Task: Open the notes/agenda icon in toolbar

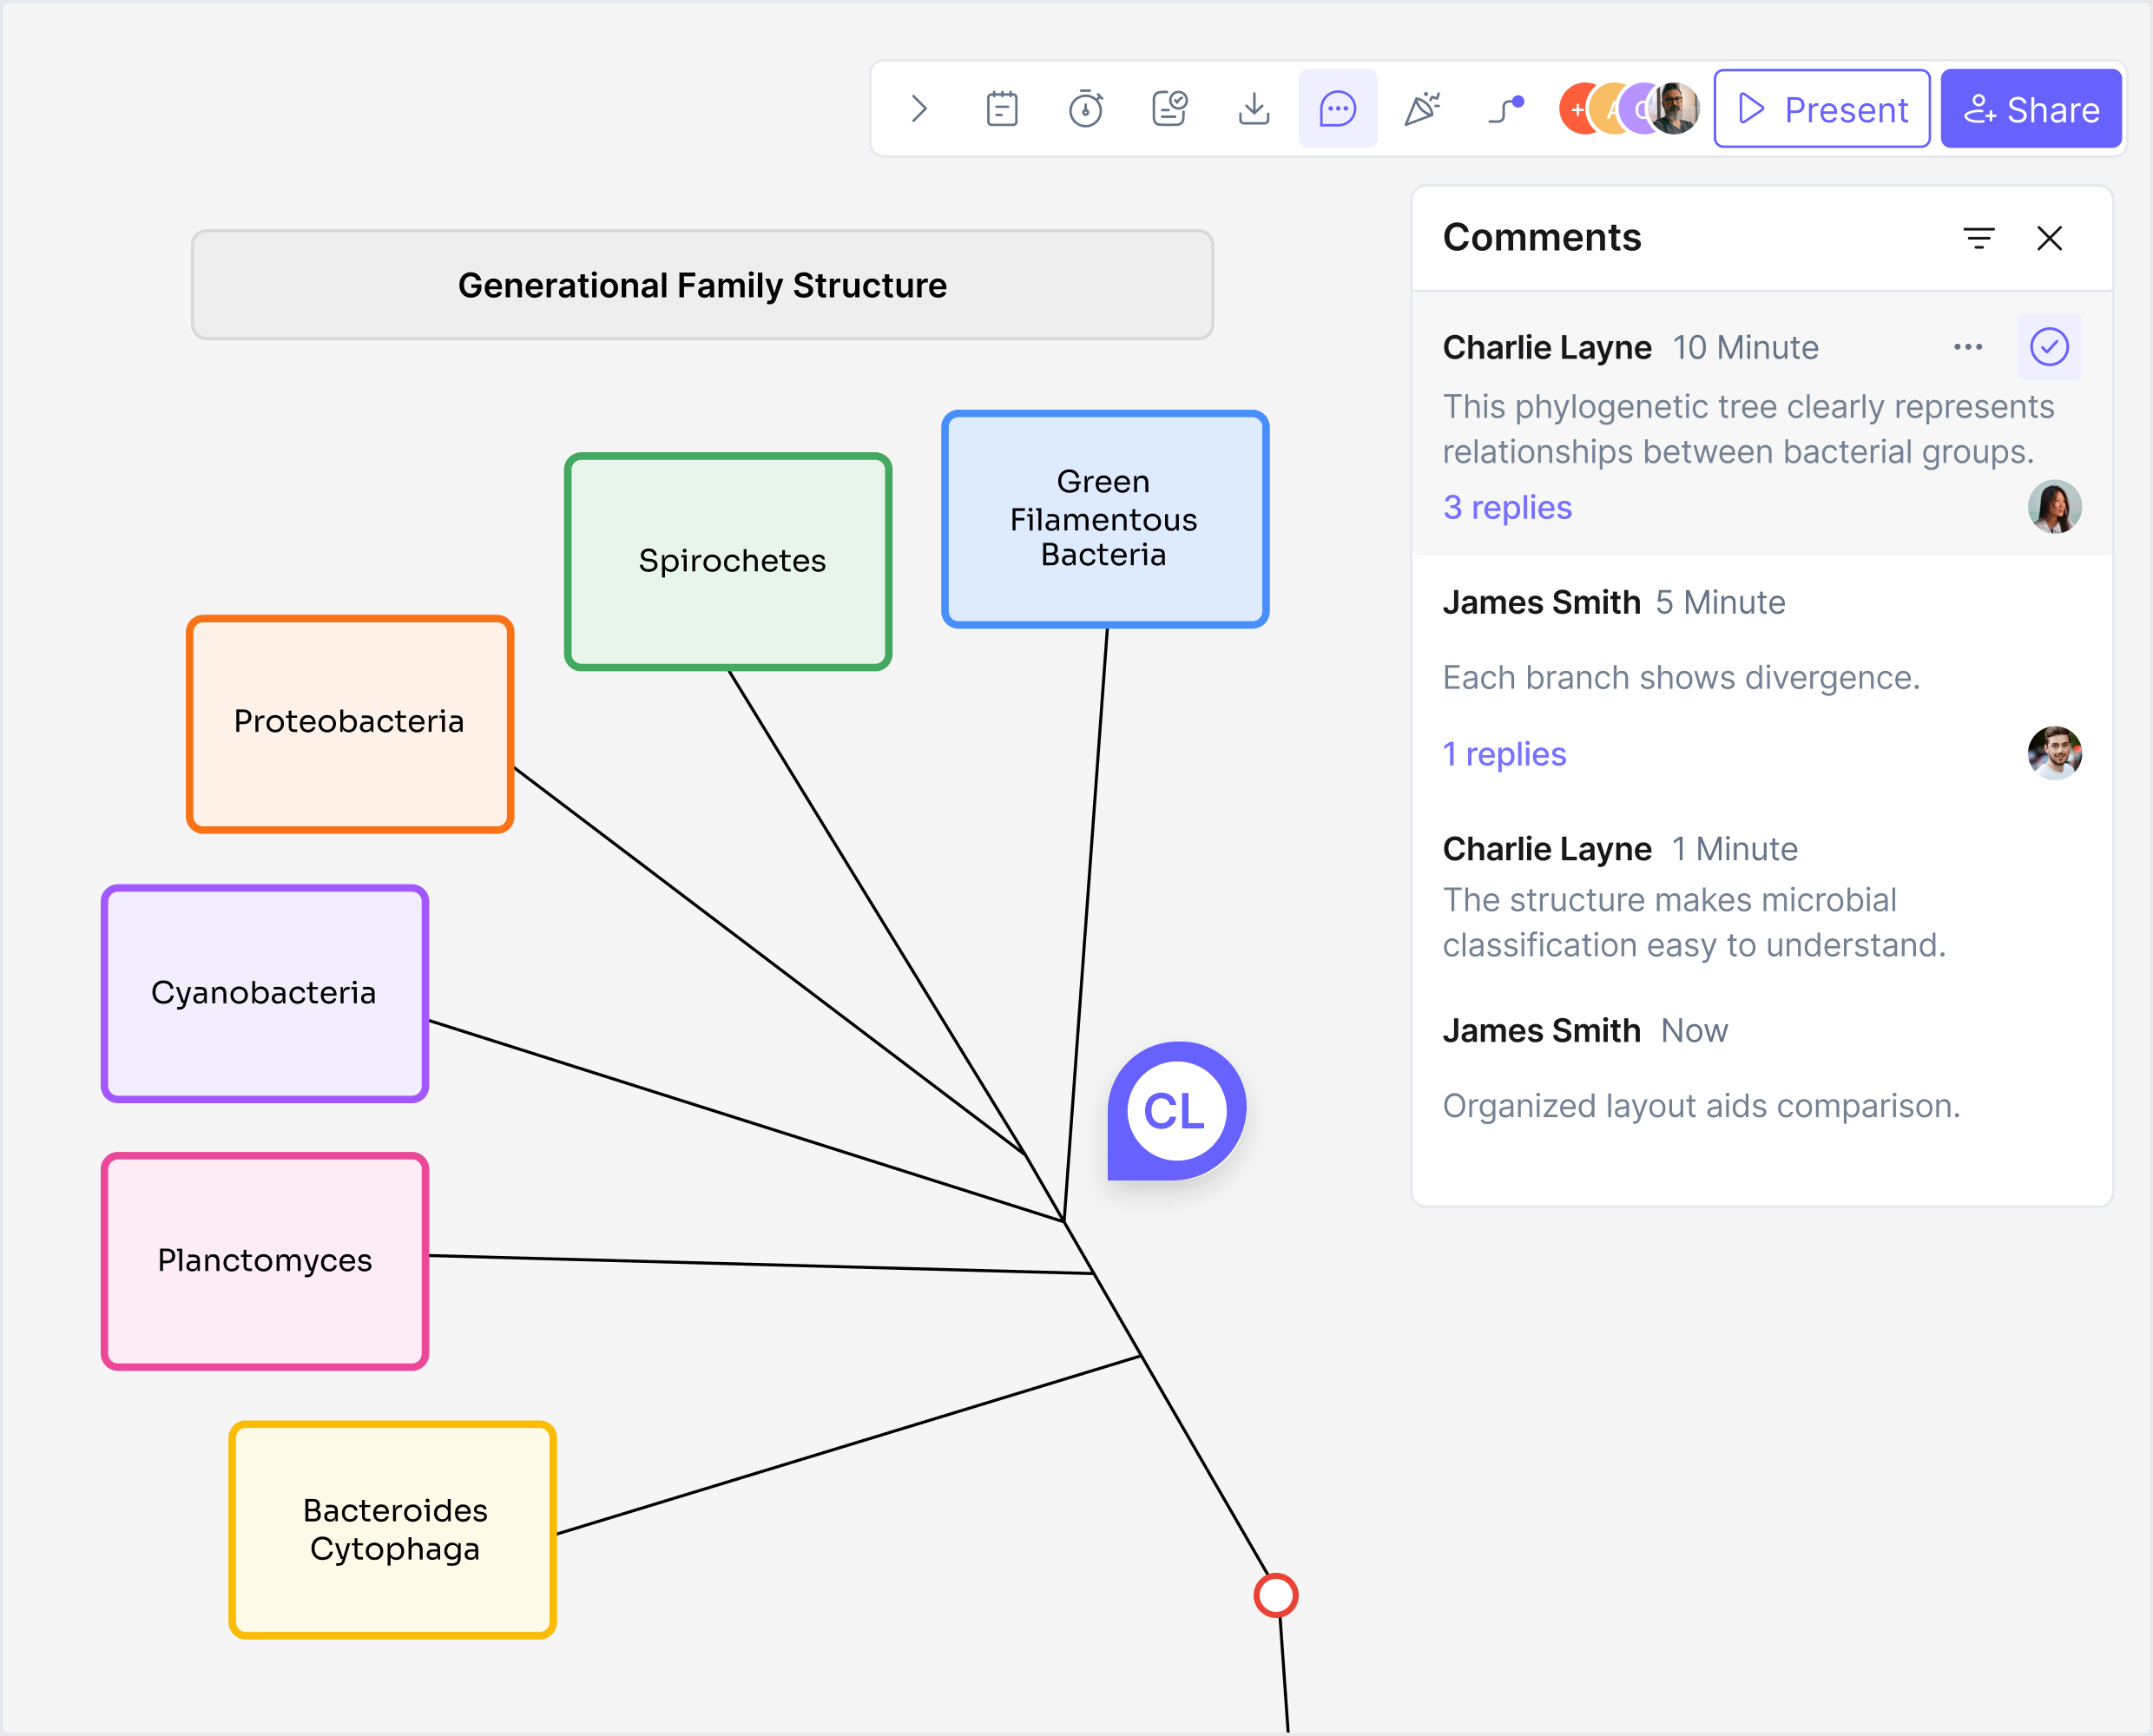Action: pos(1002,109)
